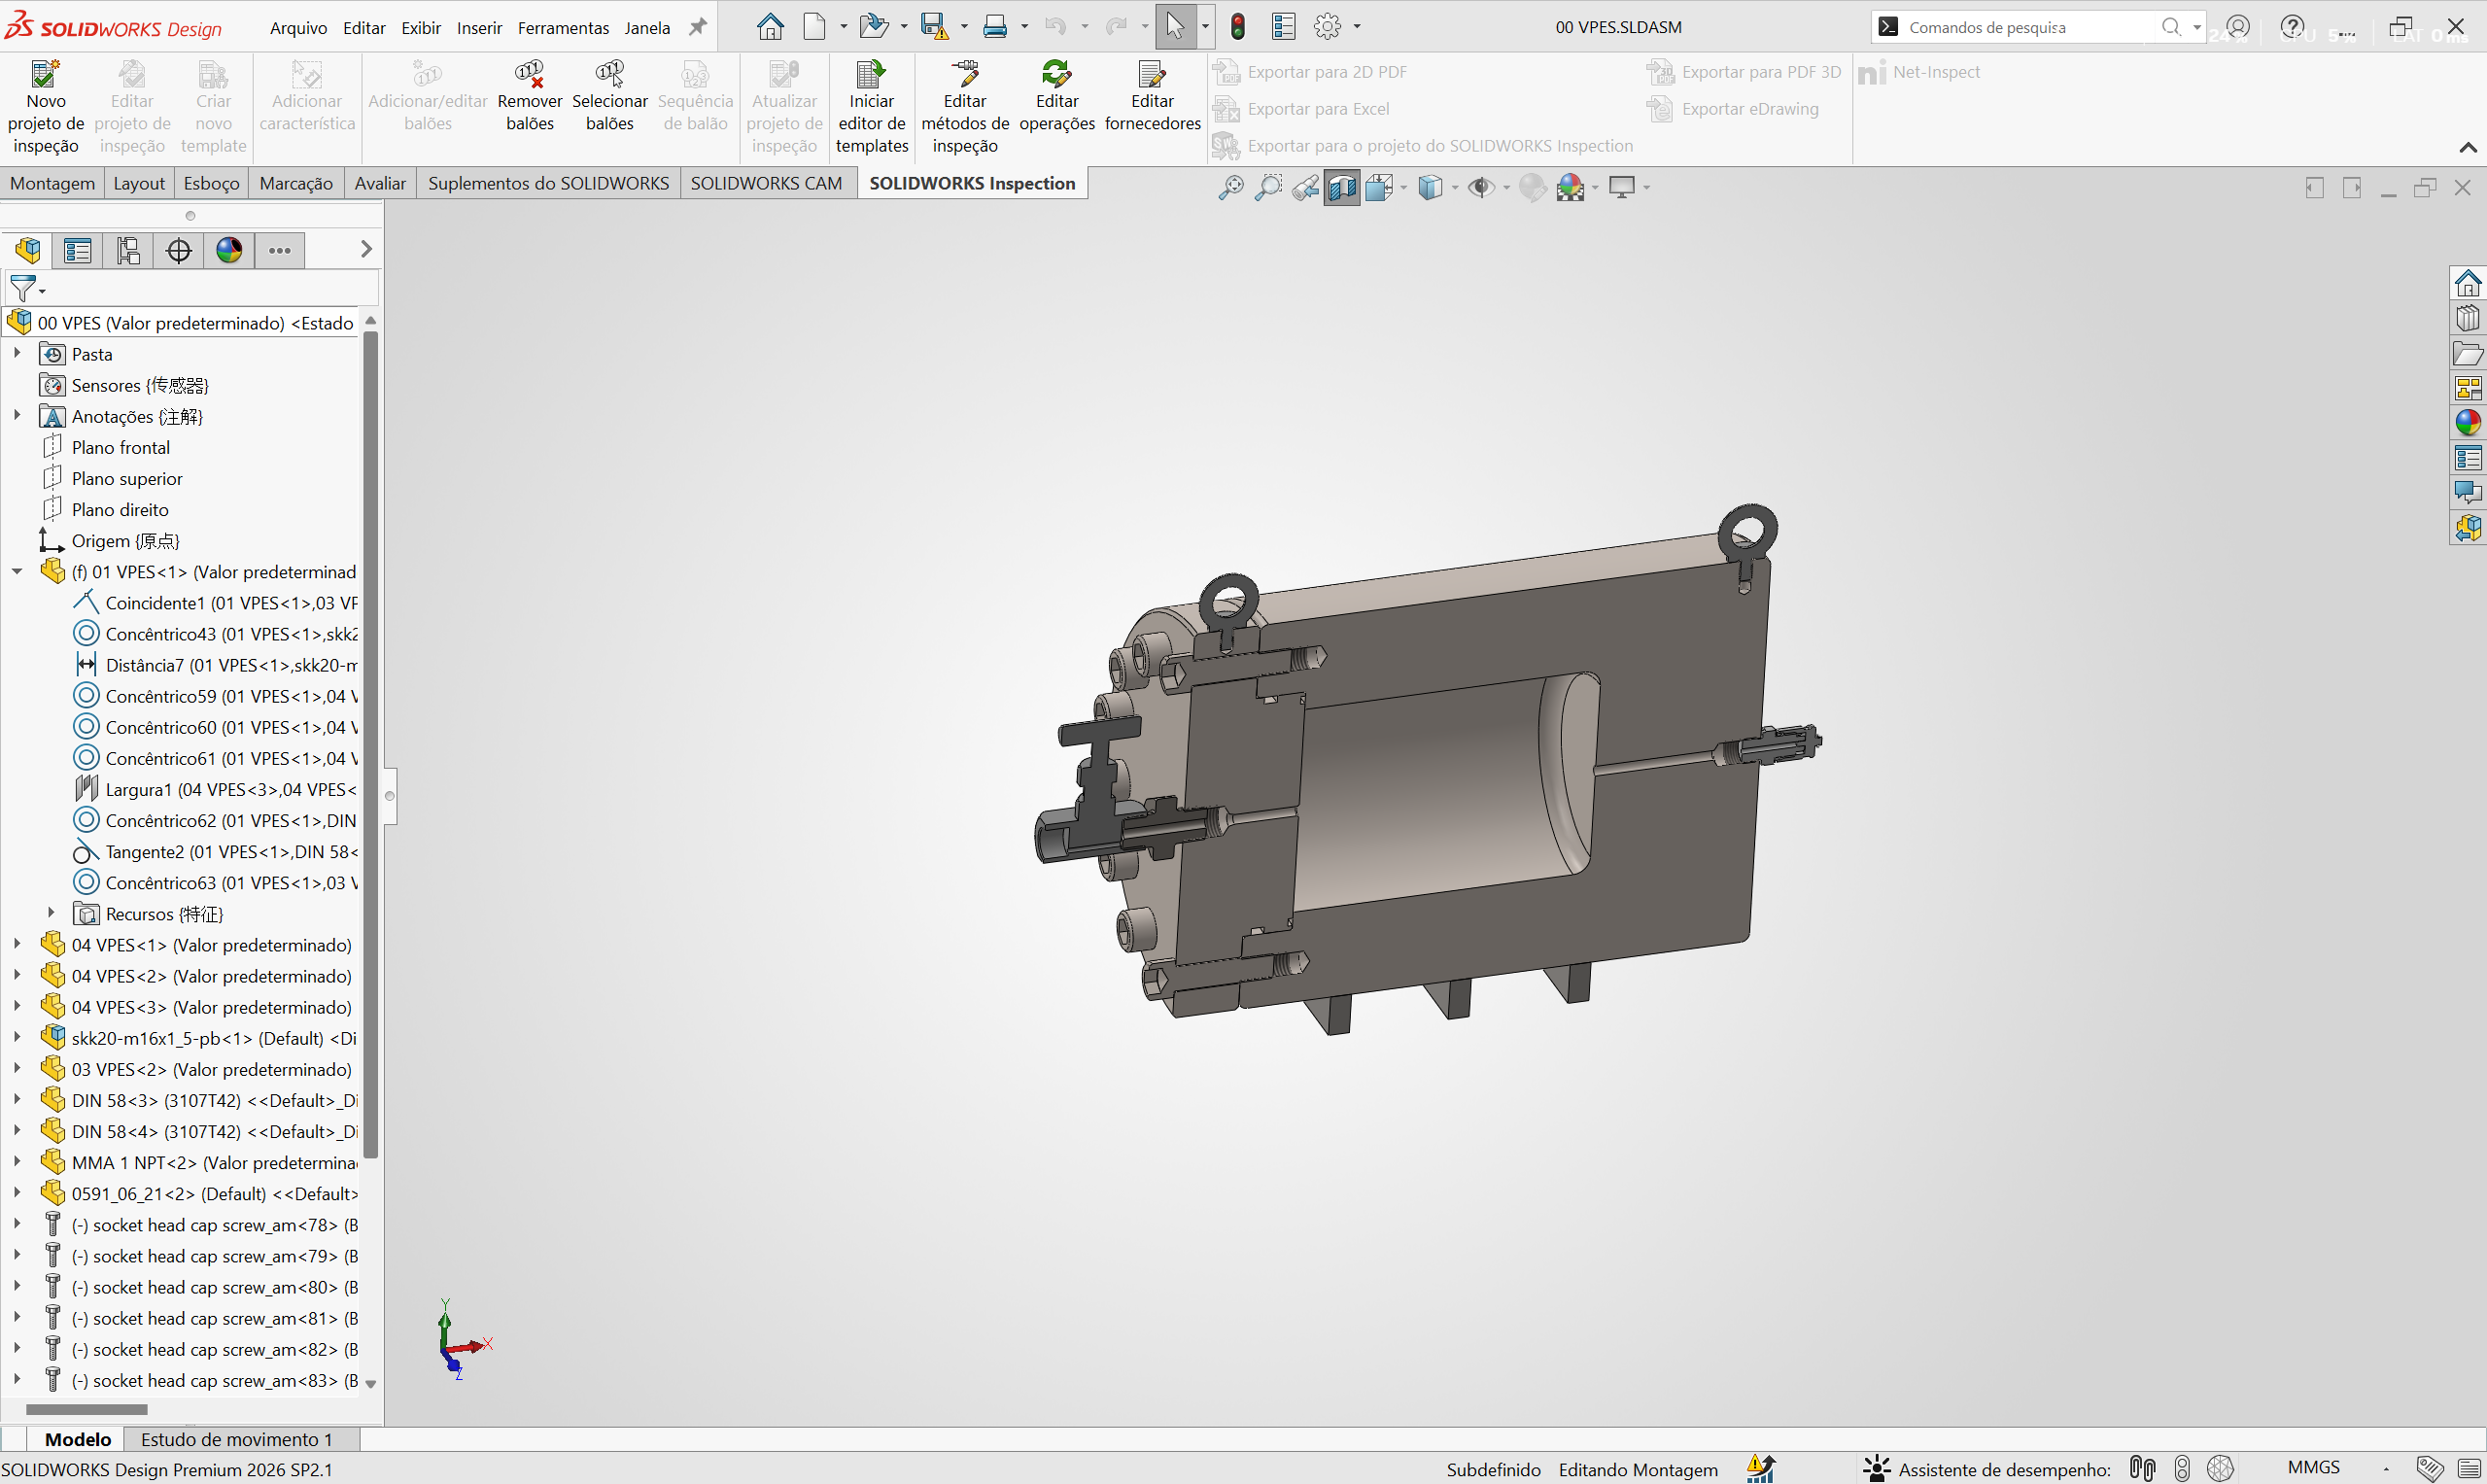Image resolution: width=2487 pixels, height=1484 pixels.
Task: Open Editar fornecedores
Action: pos(1152,97)
